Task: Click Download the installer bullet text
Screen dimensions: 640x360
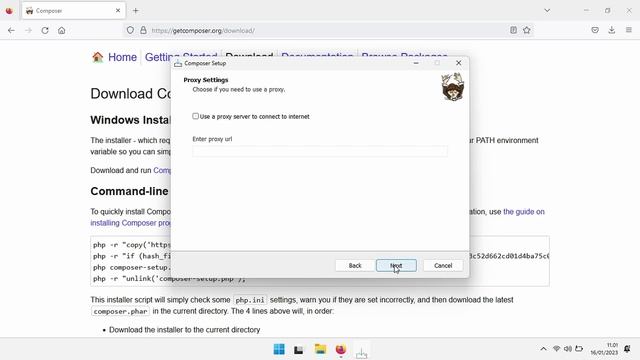Action: (x=184, y=330)
